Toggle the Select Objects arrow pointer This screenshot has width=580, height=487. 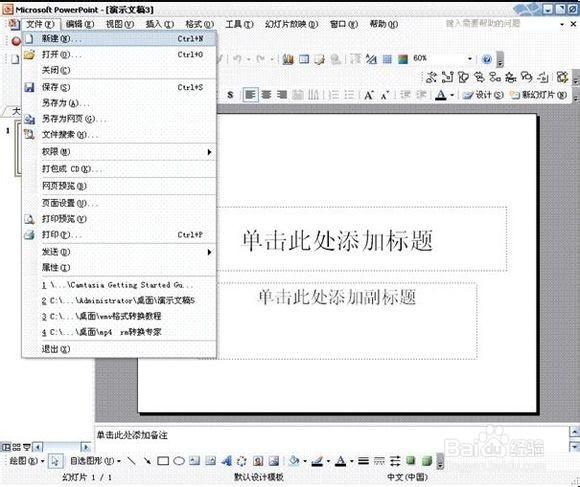coord(55,461)
